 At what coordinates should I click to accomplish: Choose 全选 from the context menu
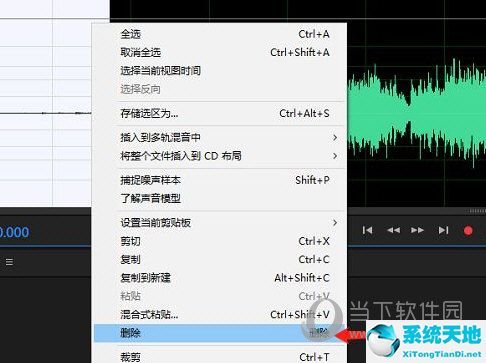[x=220, y=34]
